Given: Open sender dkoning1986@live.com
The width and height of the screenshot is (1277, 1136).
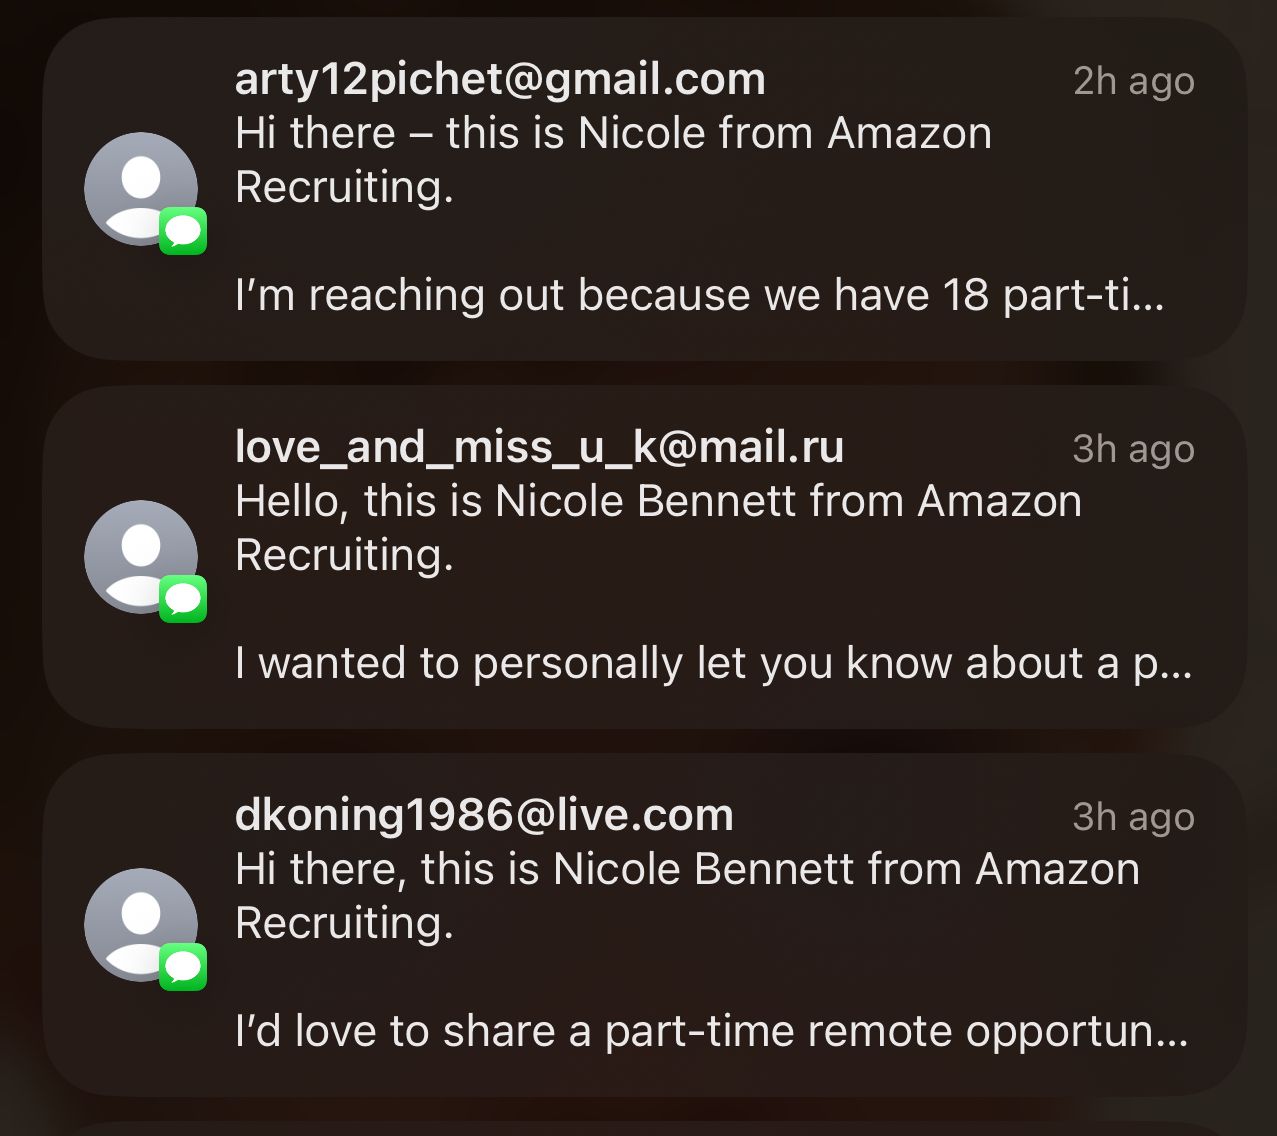Looking at the screenshot, I should (484, 815).
